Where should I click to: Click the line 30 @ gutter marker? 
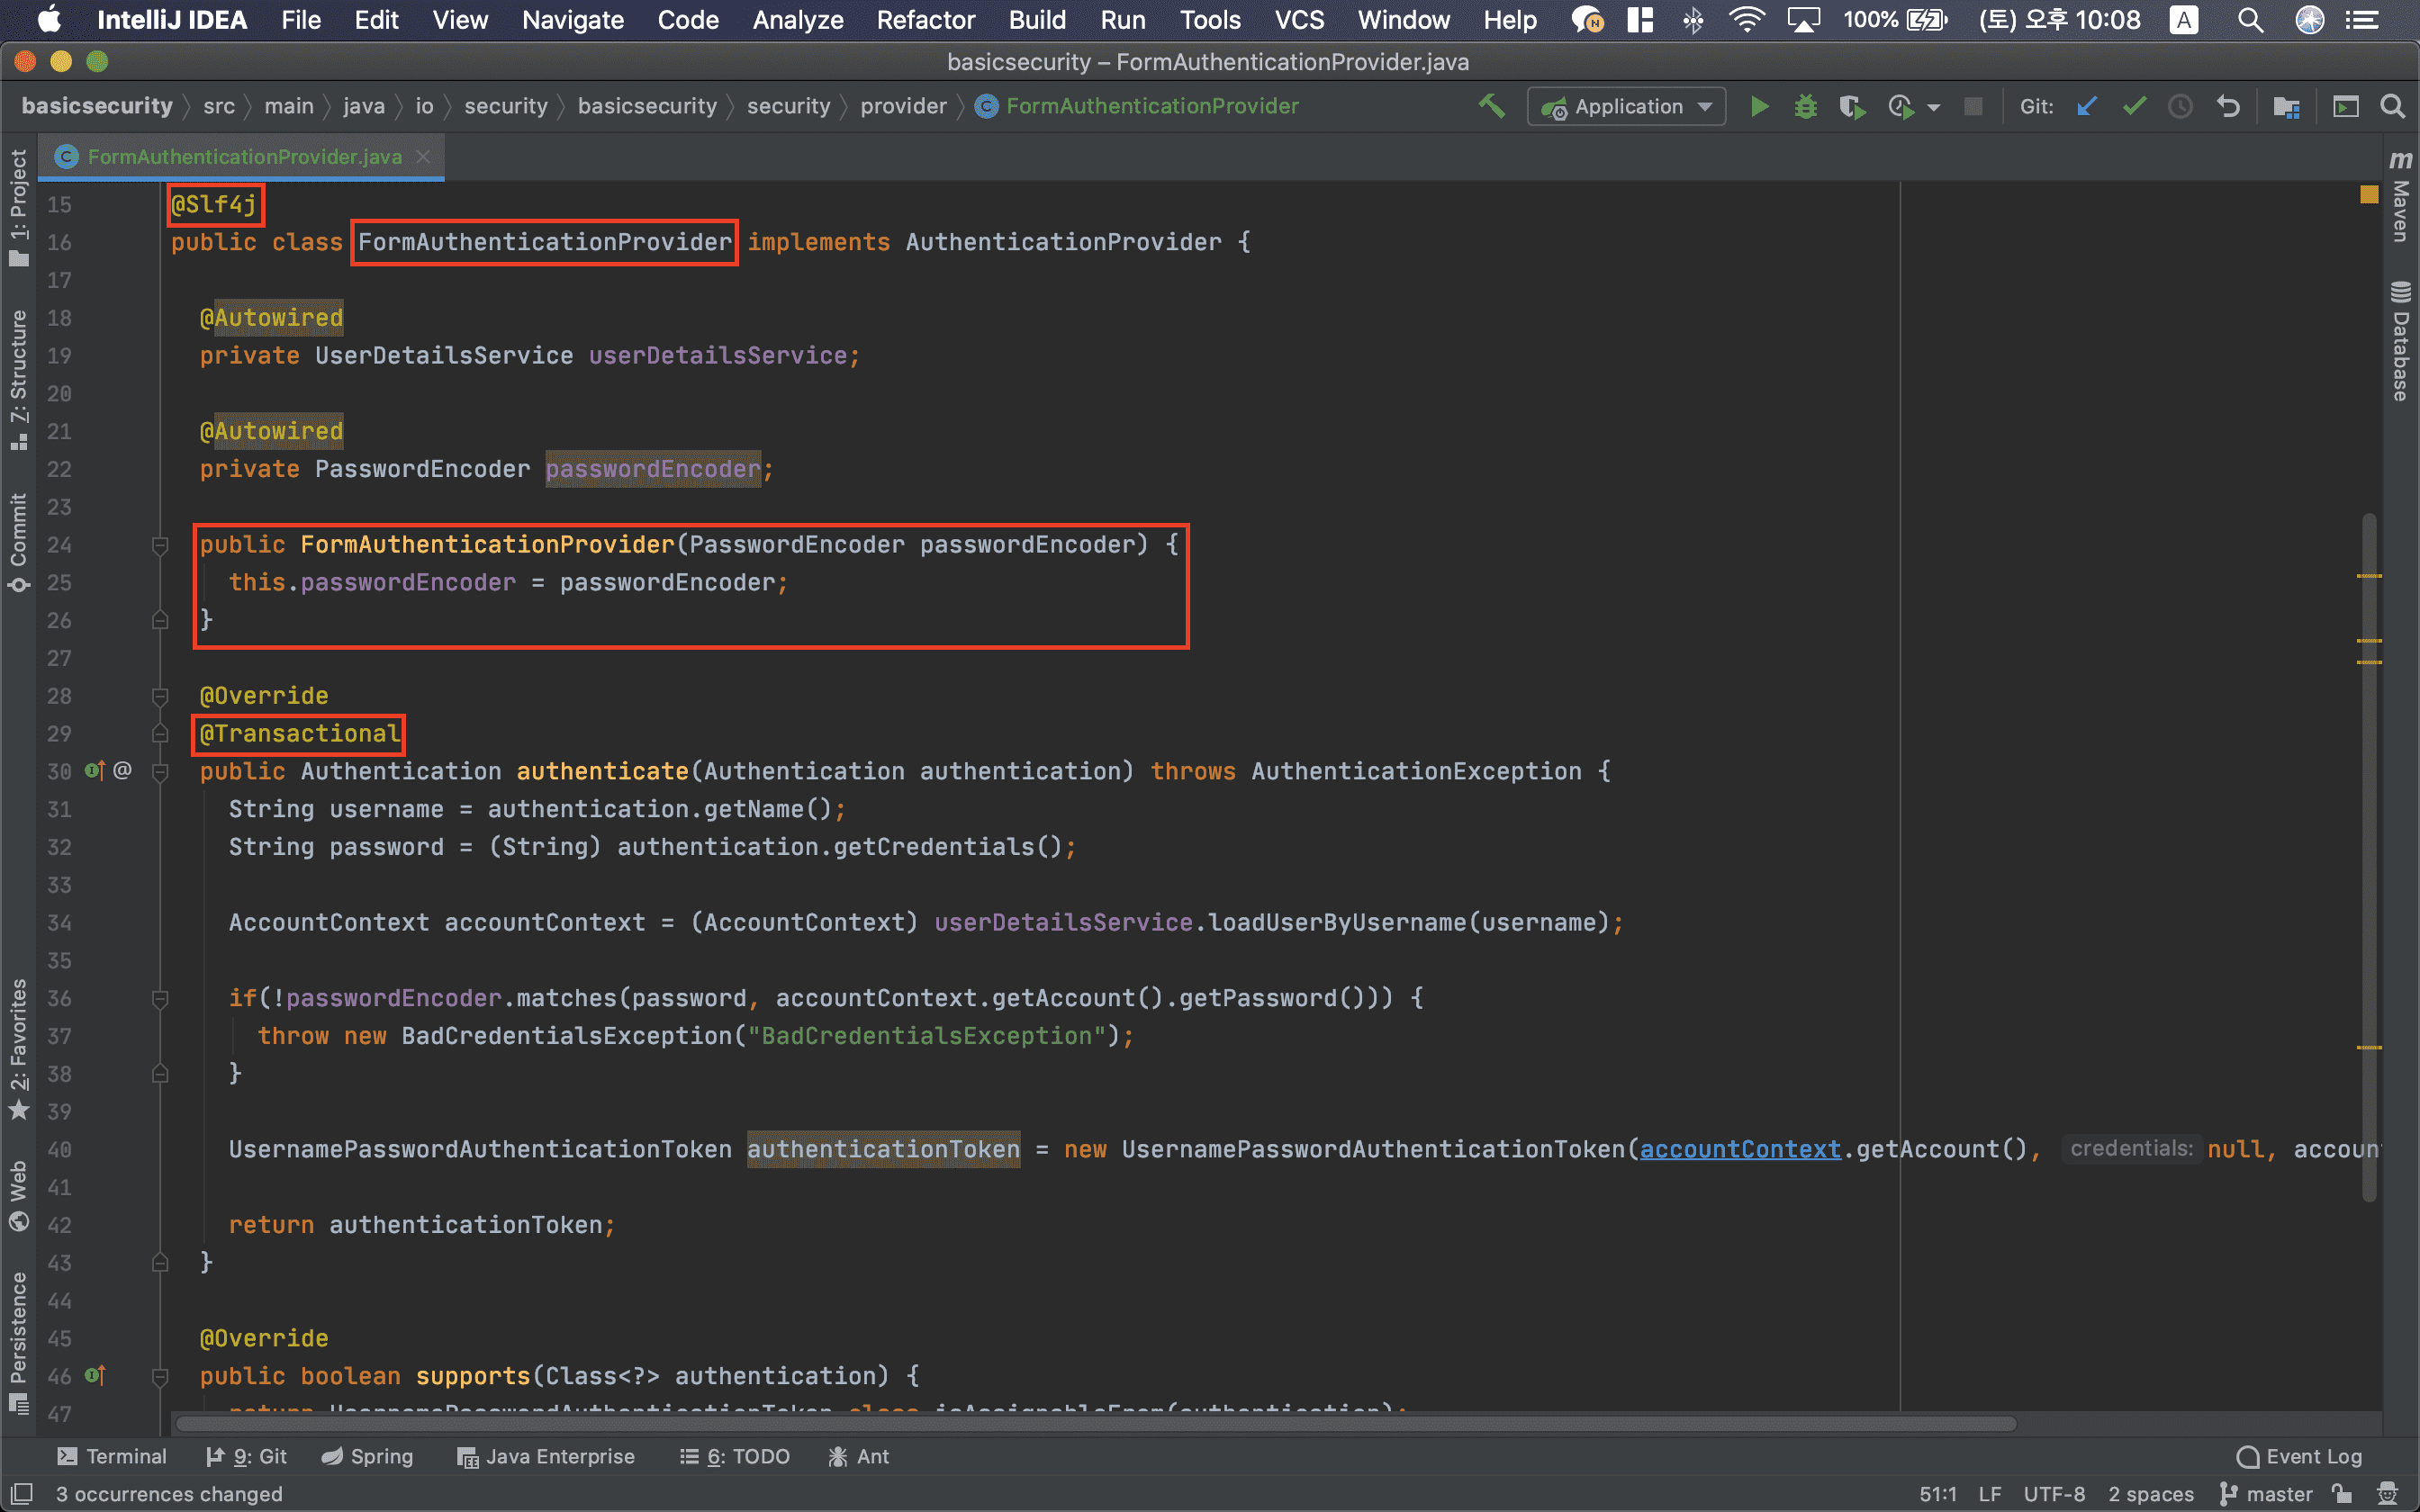(x=122, y=770)
